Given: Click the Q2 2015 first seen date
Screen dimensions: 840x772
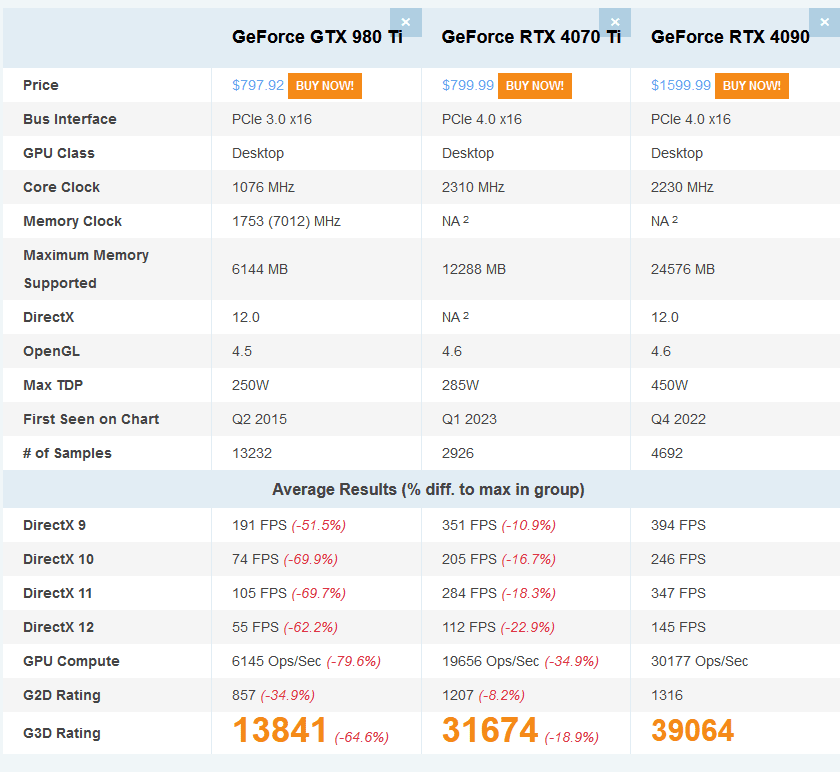Looking at the screenshot, I should click(259, 419).
